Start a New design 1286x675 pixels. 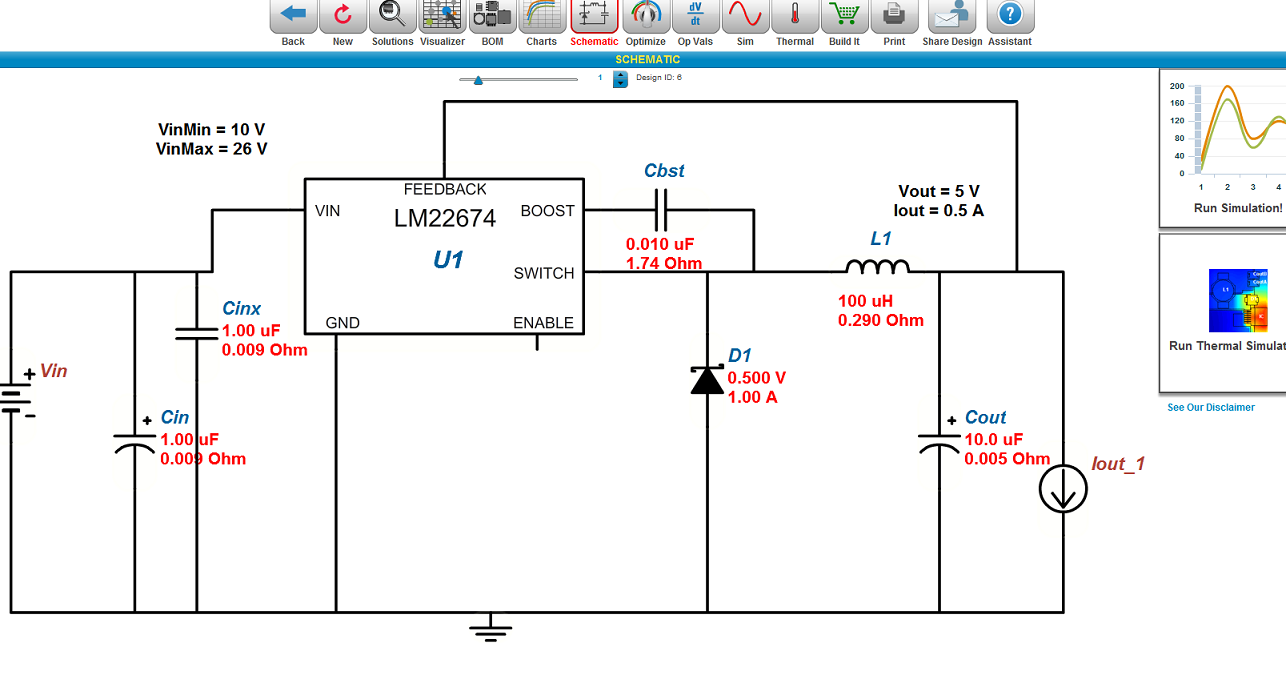click(343, 17)
